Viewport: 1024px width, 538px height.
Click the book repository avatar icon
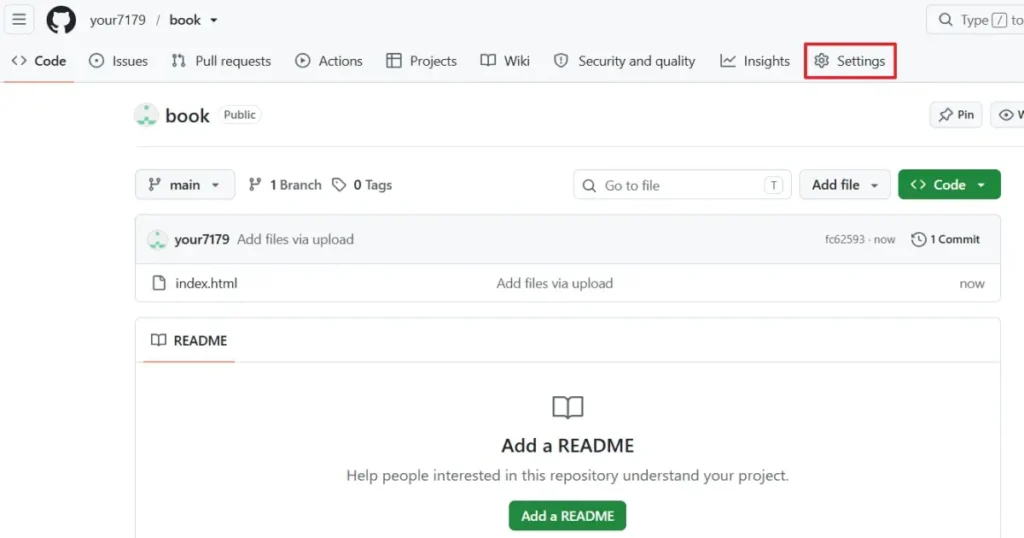146,115
